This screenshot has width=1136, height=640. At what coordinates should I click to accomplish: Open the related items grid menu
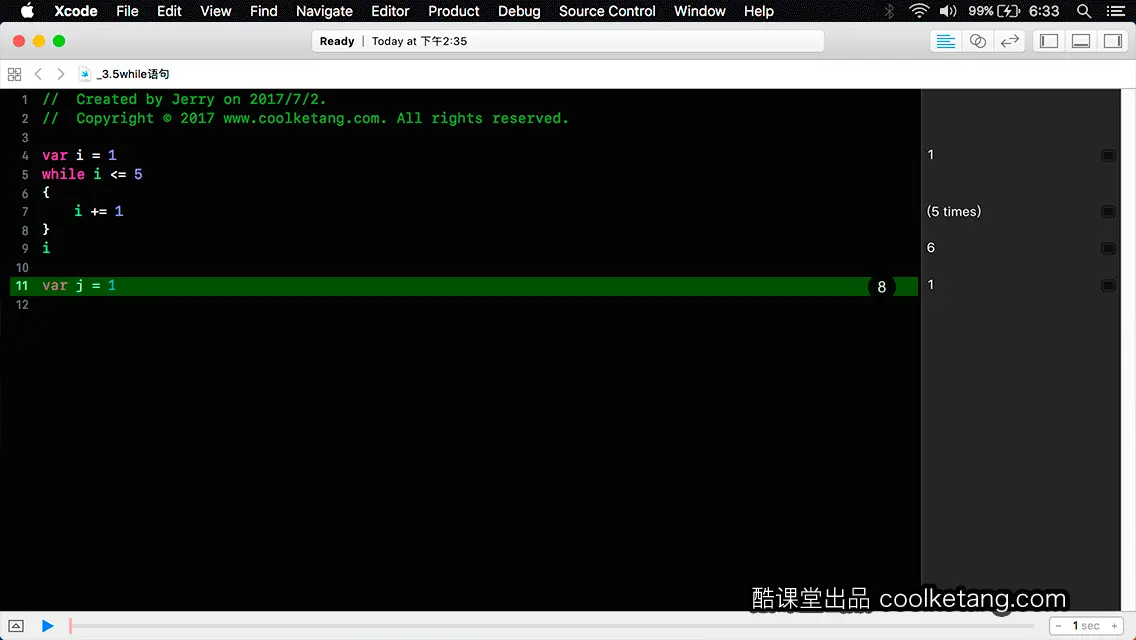coord(14,74)
